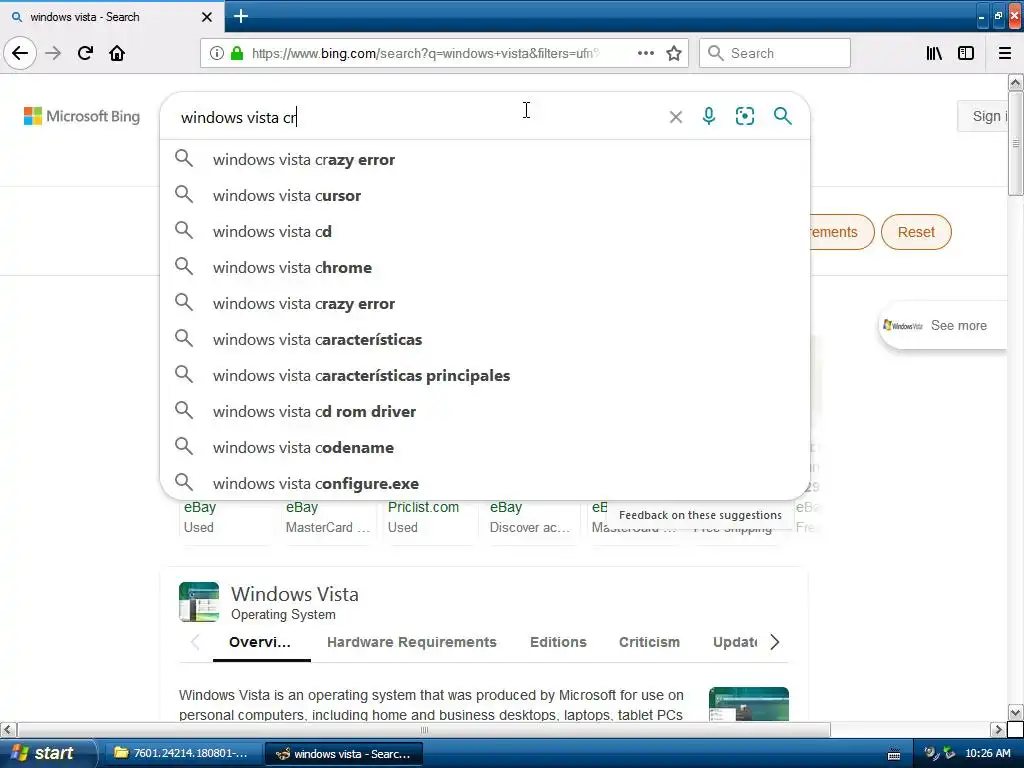1024x768 pixels.
Task: Open Bing visual search camera icon
Action: coord(744,116)
